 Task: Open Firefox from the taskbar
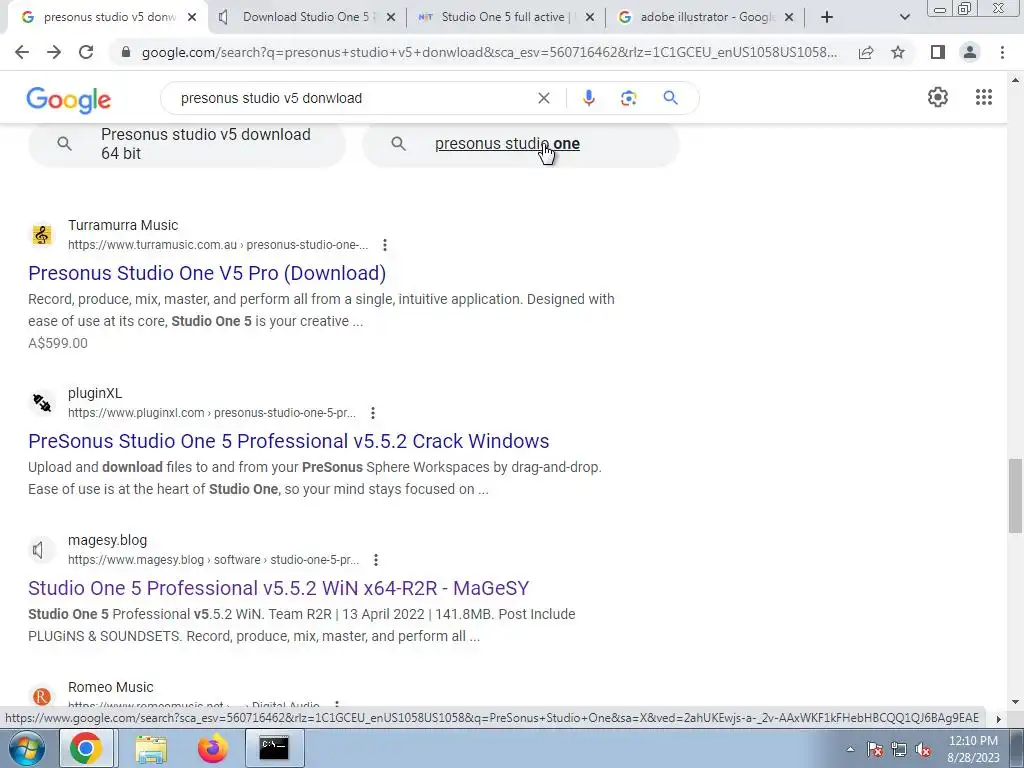pyautogui.click(x=212, y=748)
